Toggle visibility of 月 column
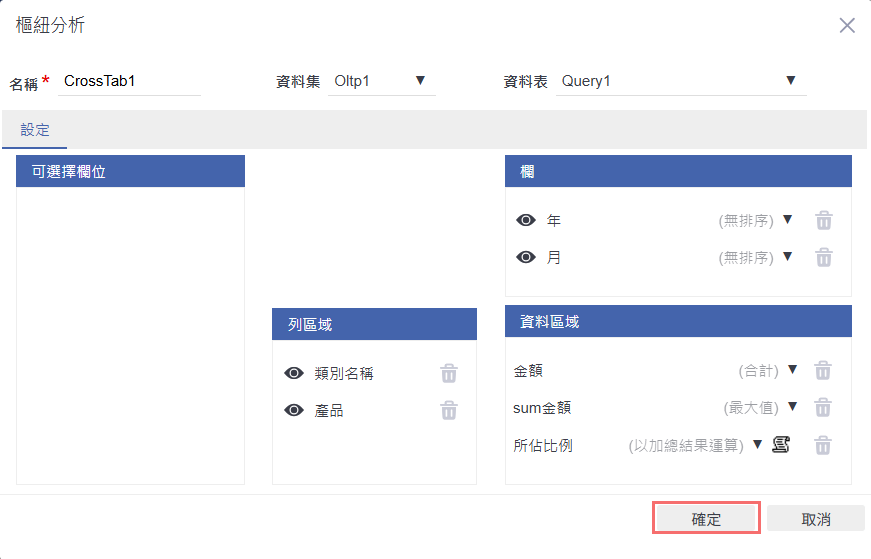This screenshot has width=871, height=559. [526, 257]
